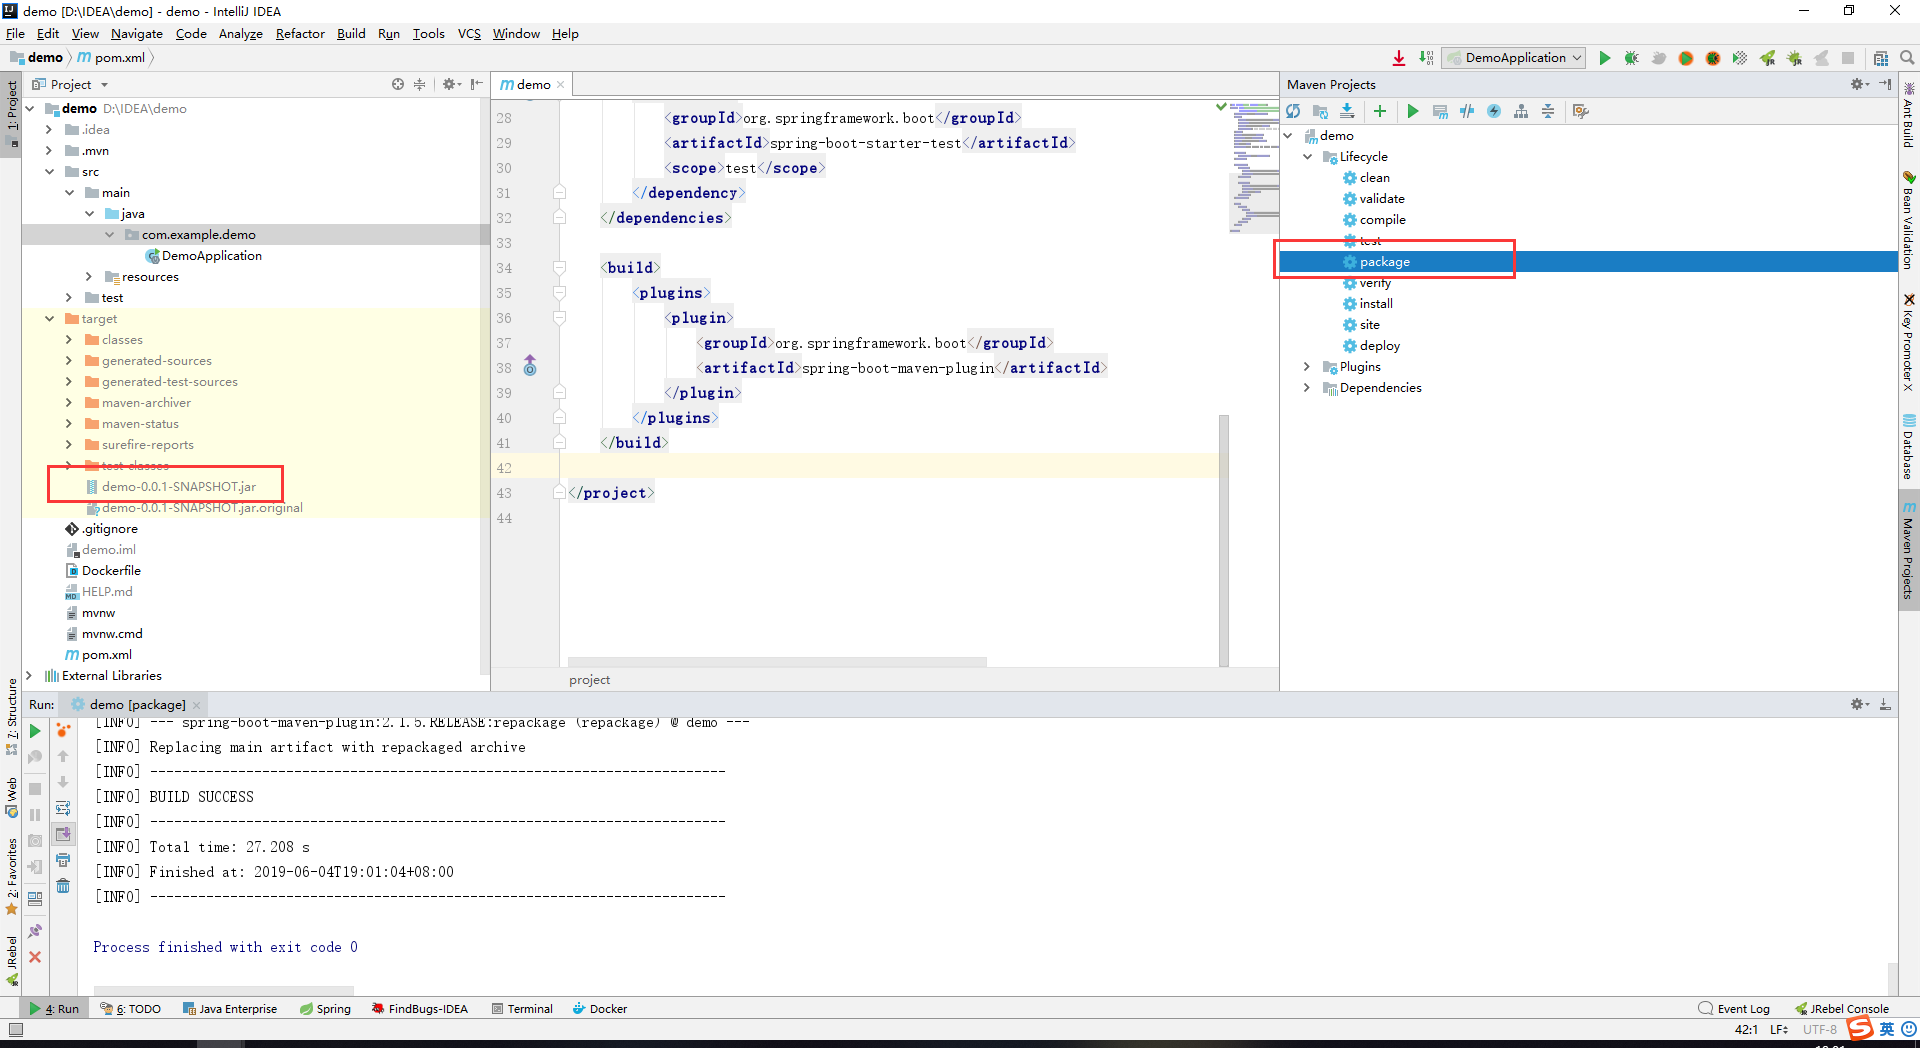The image size is (1920, 1048).
Task: Open the Docker tool window button
Action: click(600, 1009)
